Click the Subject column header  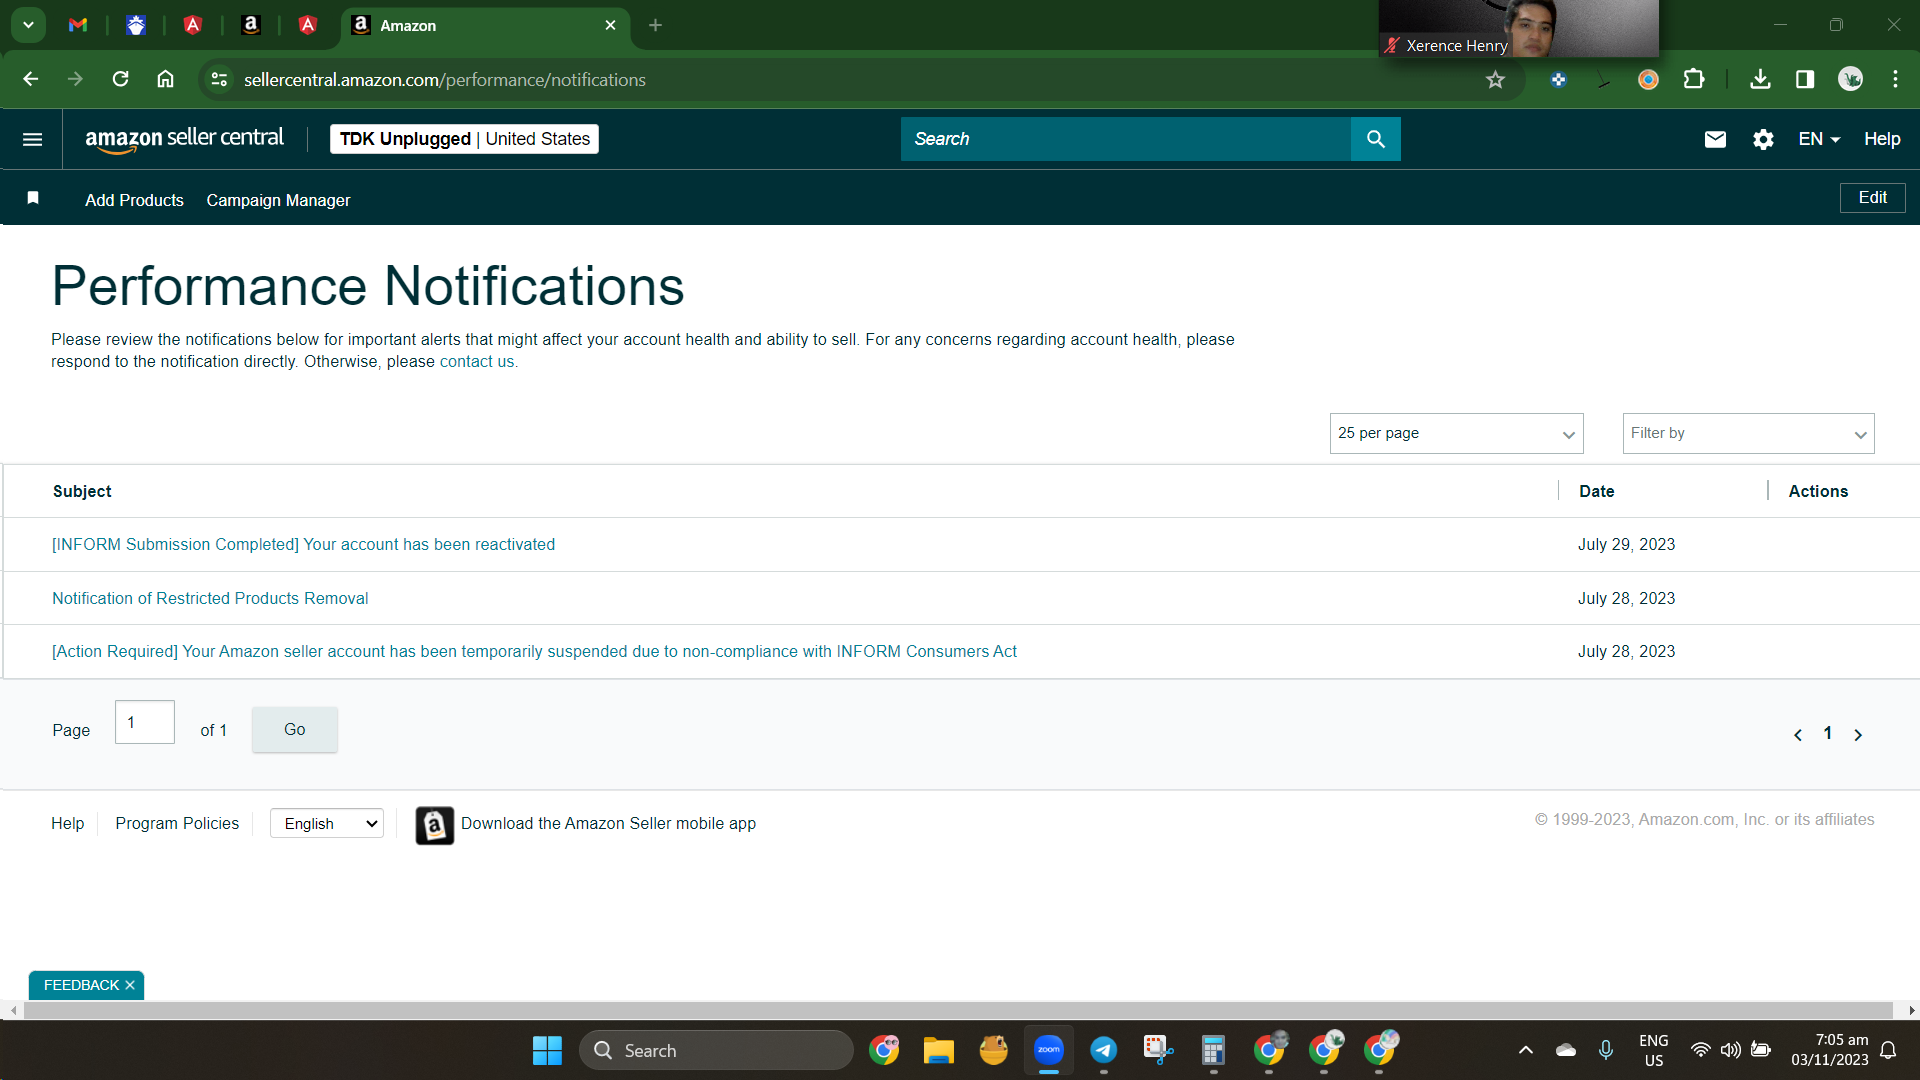tap(82, 491)
